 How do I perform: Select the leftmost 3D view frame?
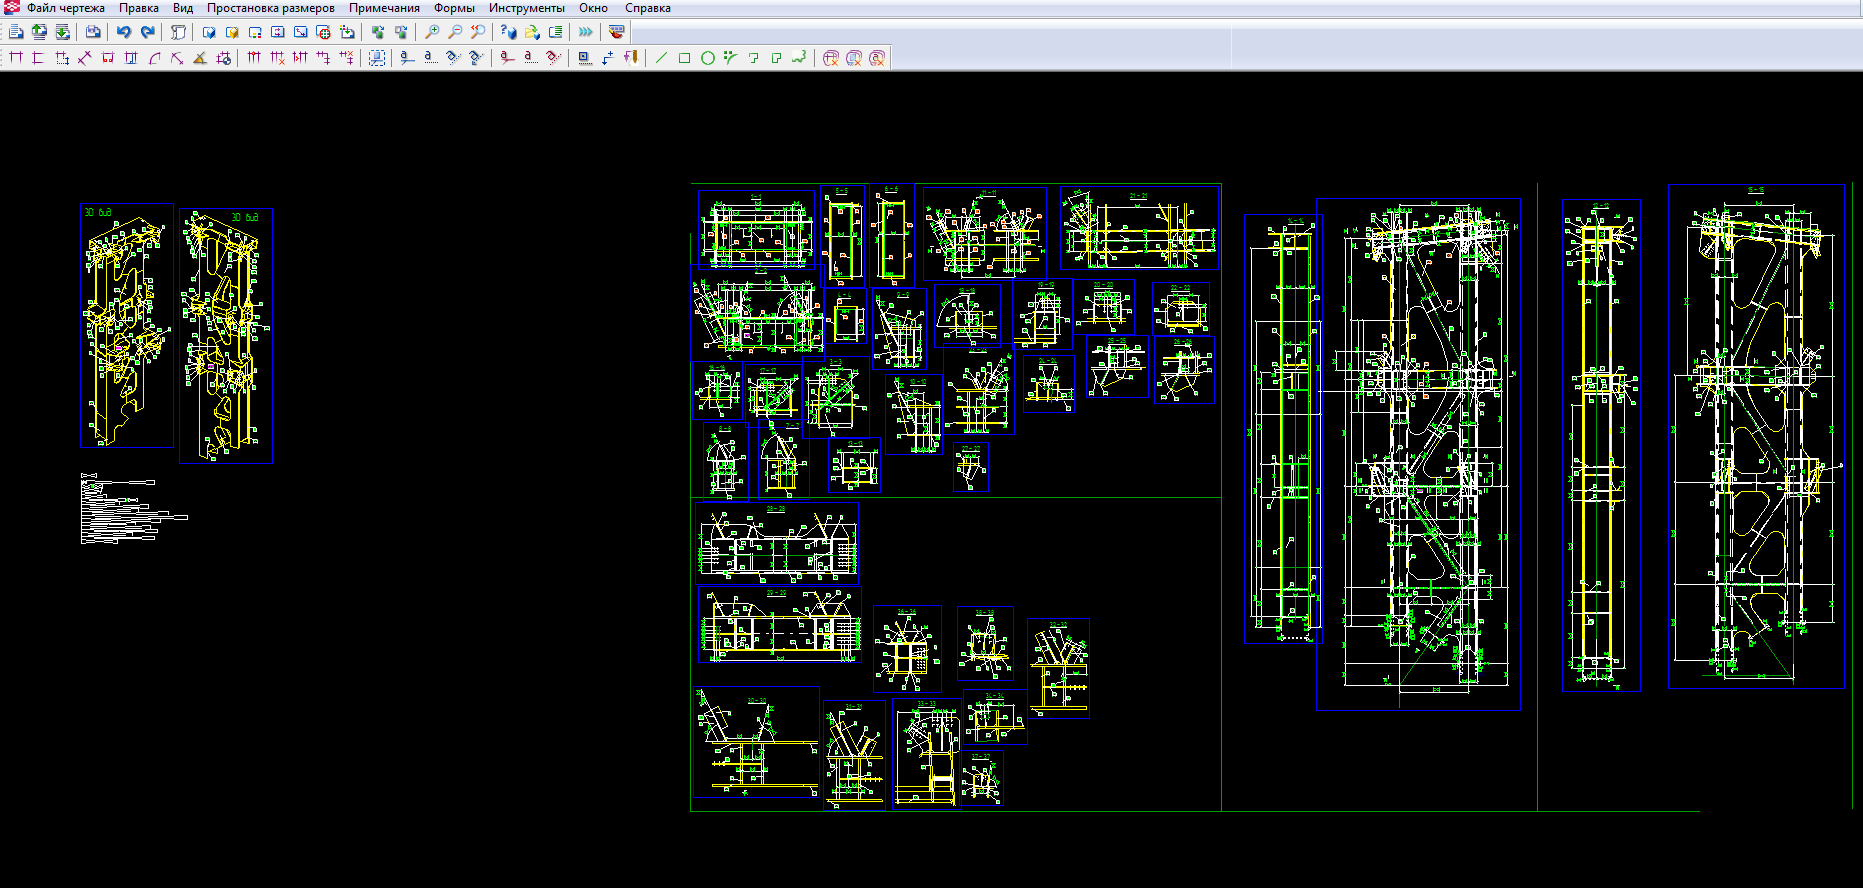pyautogui.click(x=126, y=326)
